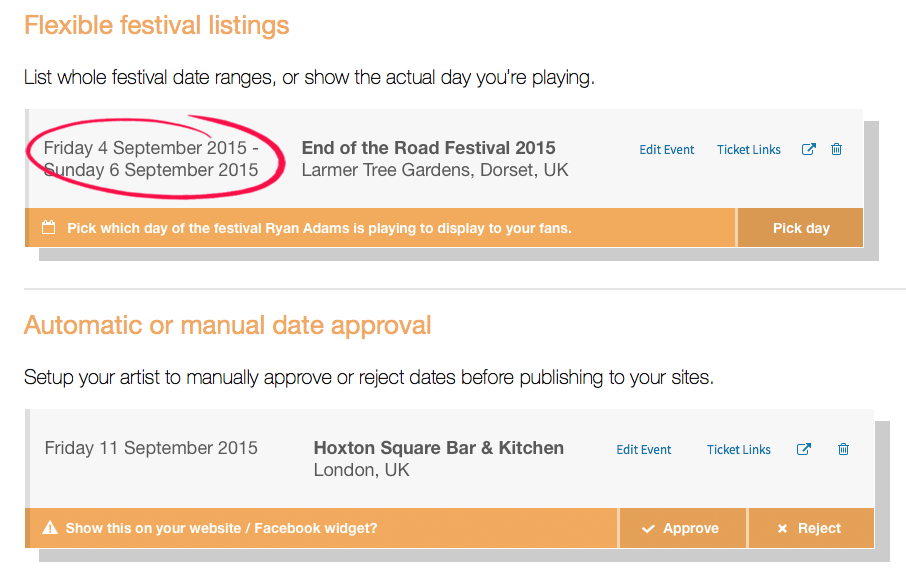Image resolution: width=906 pixels, height=572 pixels.
Task: Edit Event for Hoxton Square Bar & Kitchen
Action: tap(644, 450)
